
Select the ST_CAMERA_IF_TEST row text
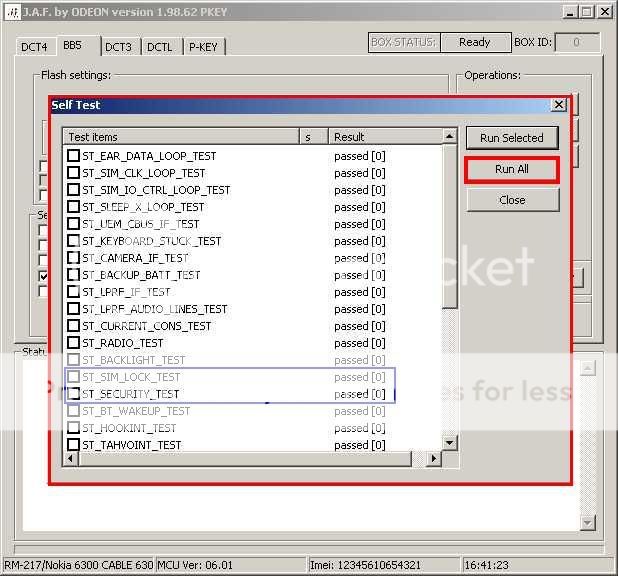coord(135,258)
